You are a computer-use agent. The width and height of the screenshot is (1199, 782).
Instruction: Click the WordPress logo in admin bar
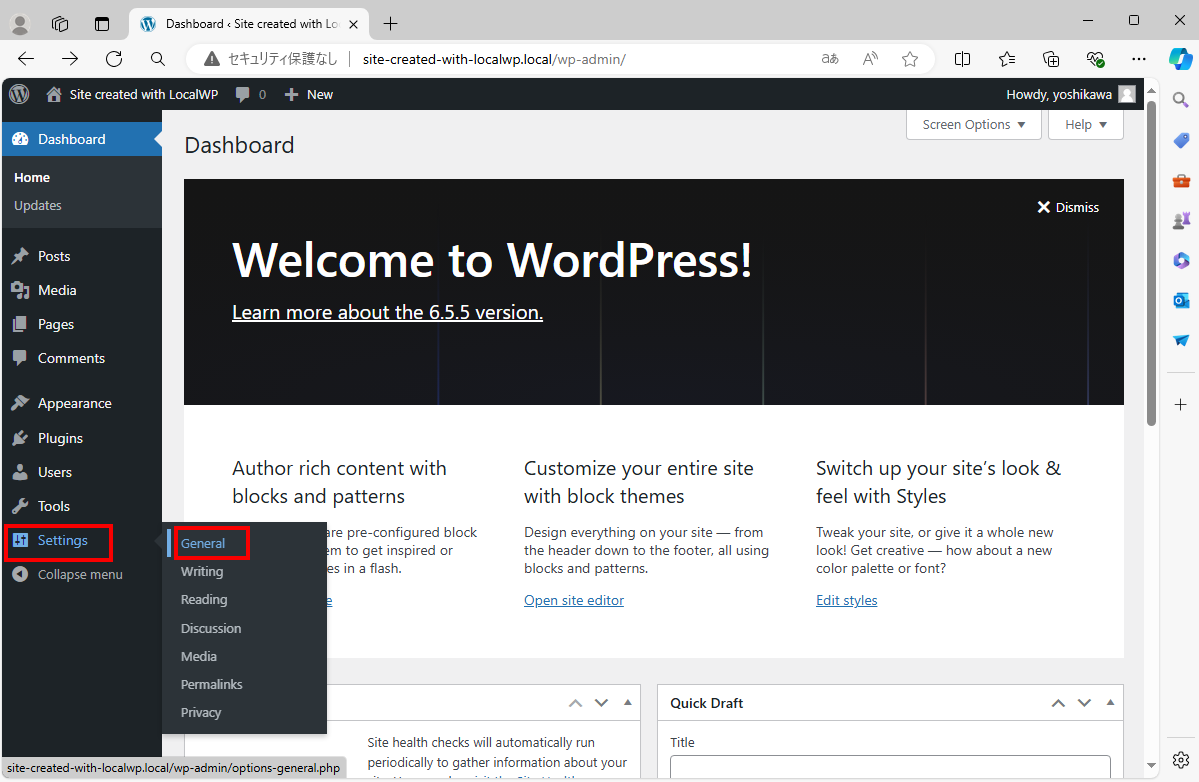pyautogui.click(x=19, y=94)
